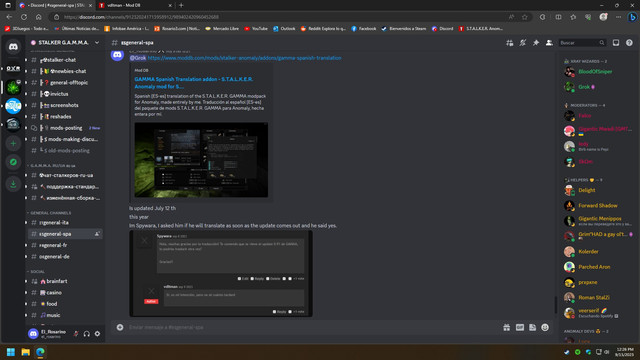640x360 pixels.
Task: Open the emoji picker icon
Action: (545, 327)
